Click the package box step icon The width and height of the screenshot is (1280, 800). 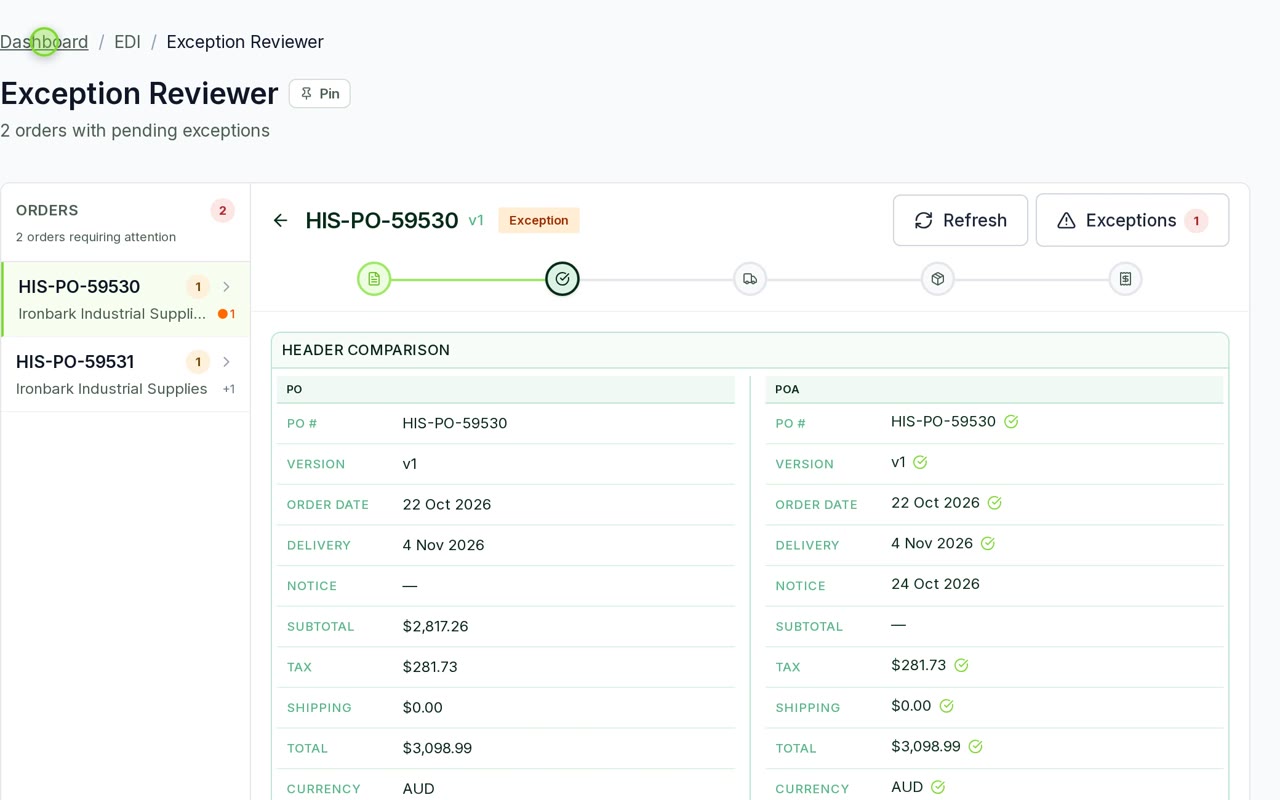coord(938,279)
